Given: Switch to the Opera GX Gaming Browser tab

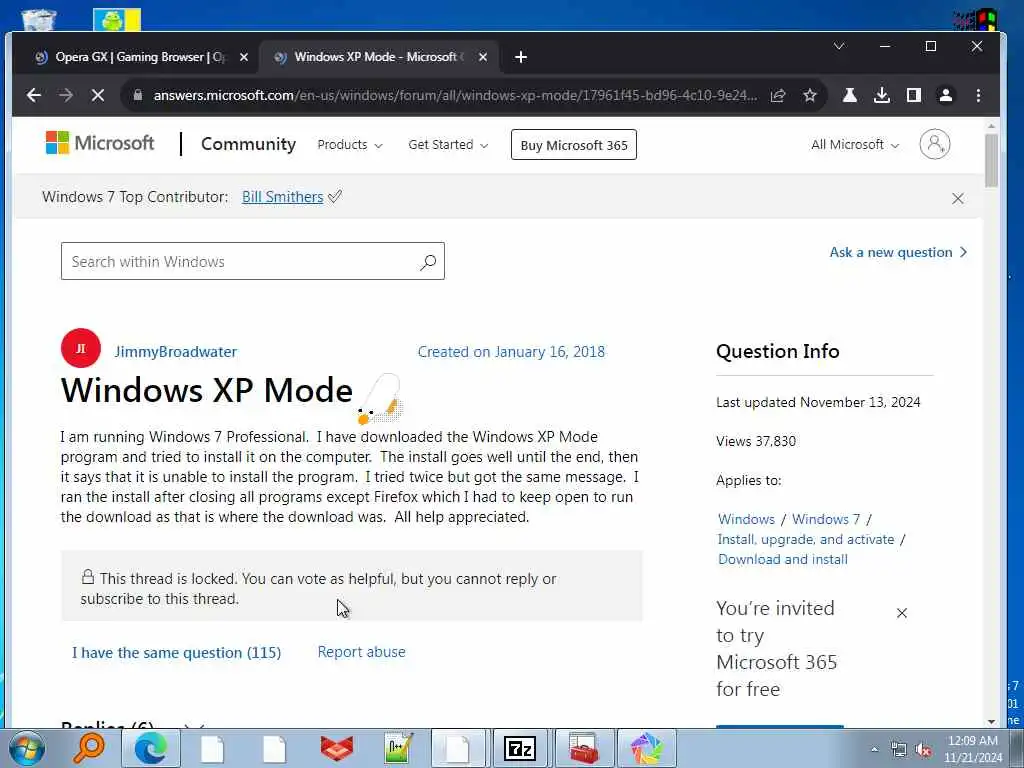Looking at the screenshot, I should click(140, 57).
